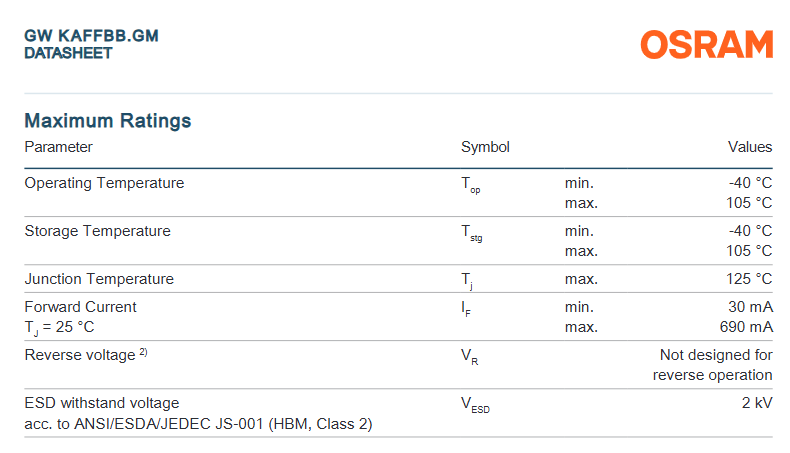Click the V ESD symbol
The width and height of the screenshot is (790, 453).
click(475, 405)
